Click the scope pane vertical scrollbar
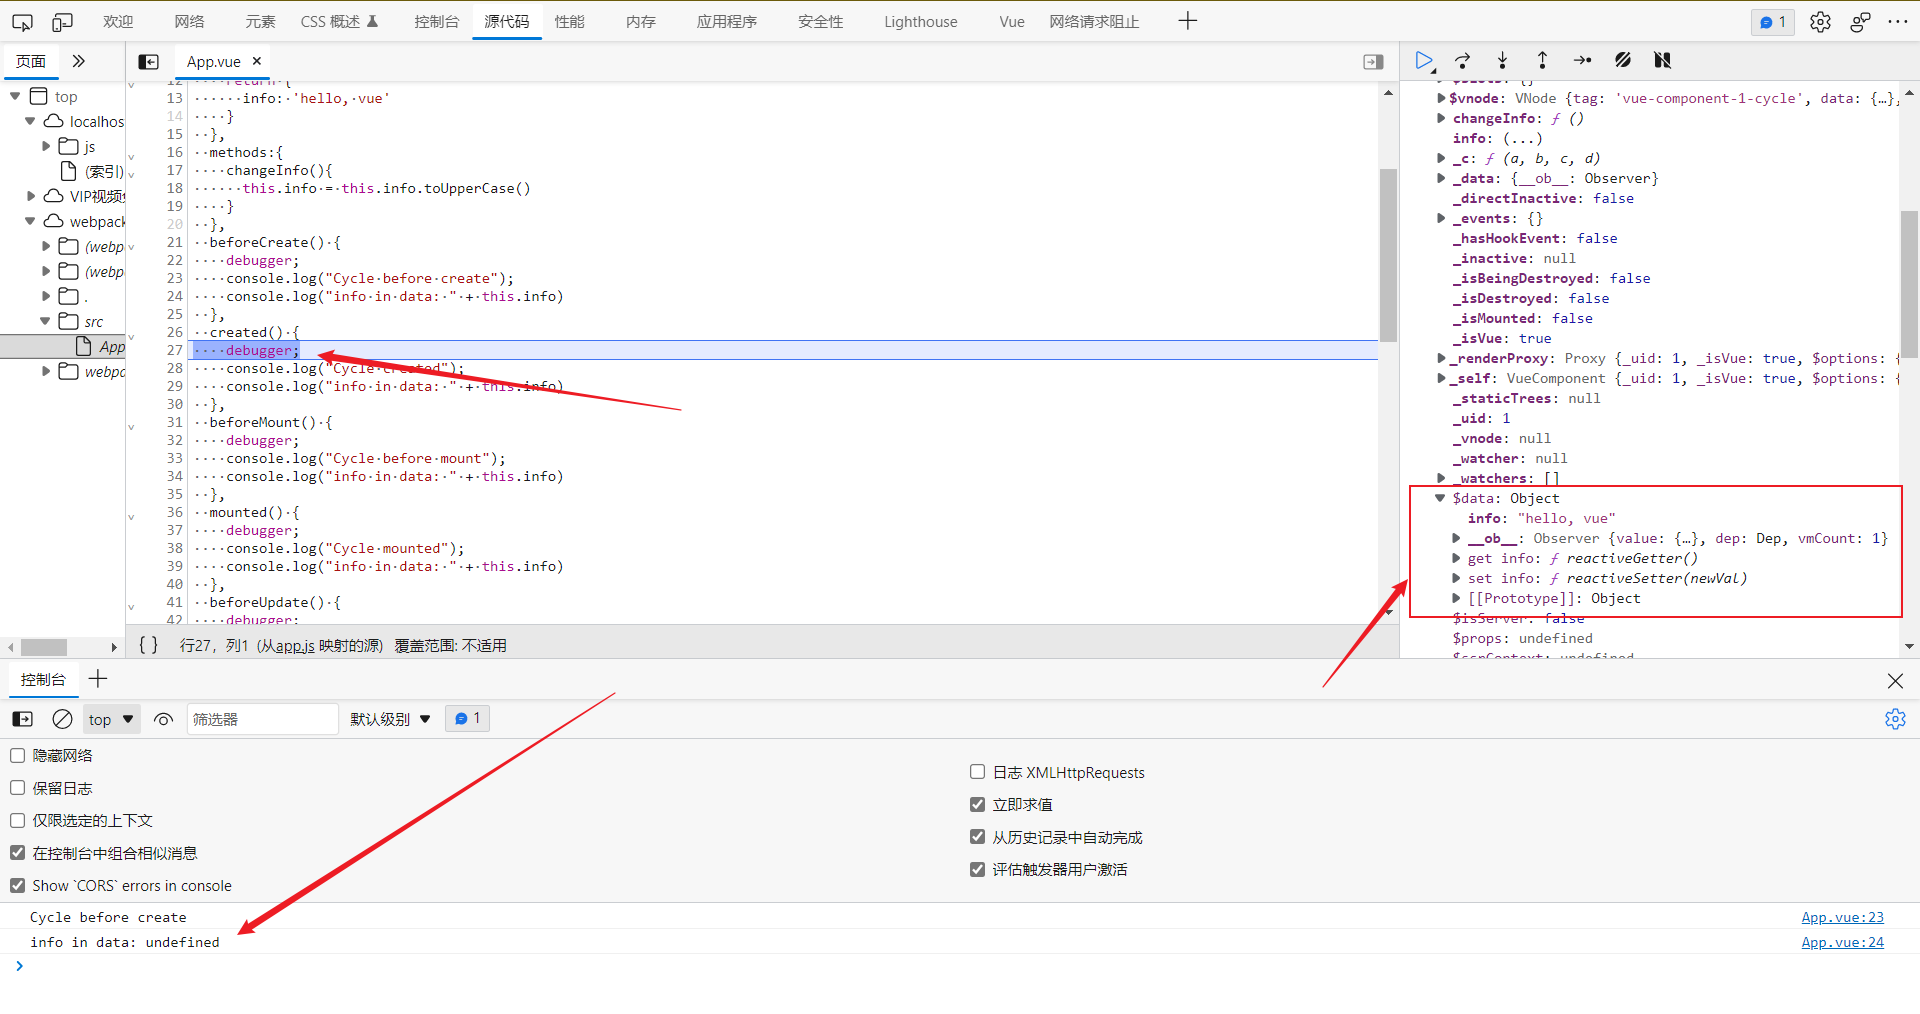The width and height of the screenshot is (1920, 1014). tap(1909, 284)
